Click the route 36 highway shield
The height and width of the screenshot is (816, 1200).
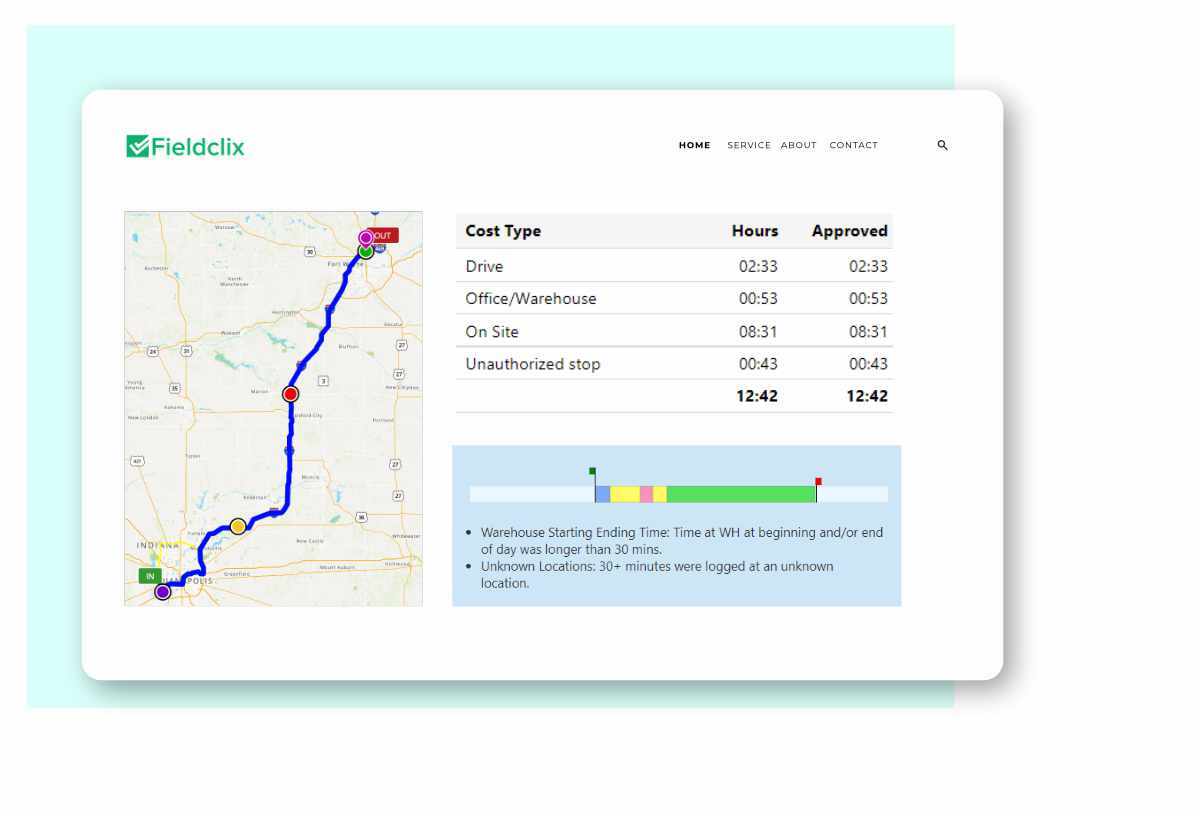point(362,517)
